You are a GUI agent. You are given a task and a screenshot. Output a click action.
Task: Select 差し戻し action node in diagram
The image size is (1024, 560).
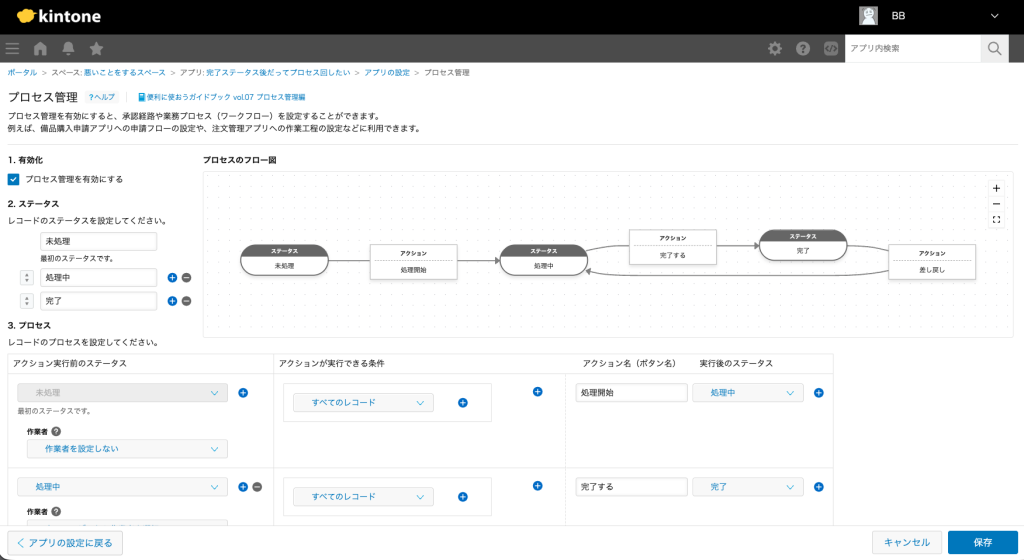coord(932,262)
